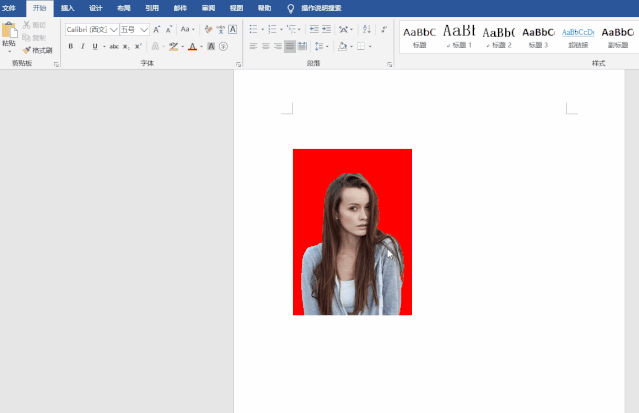
Task: Toggle justify paragraph alignment
Action: click(x=290, y=46)
